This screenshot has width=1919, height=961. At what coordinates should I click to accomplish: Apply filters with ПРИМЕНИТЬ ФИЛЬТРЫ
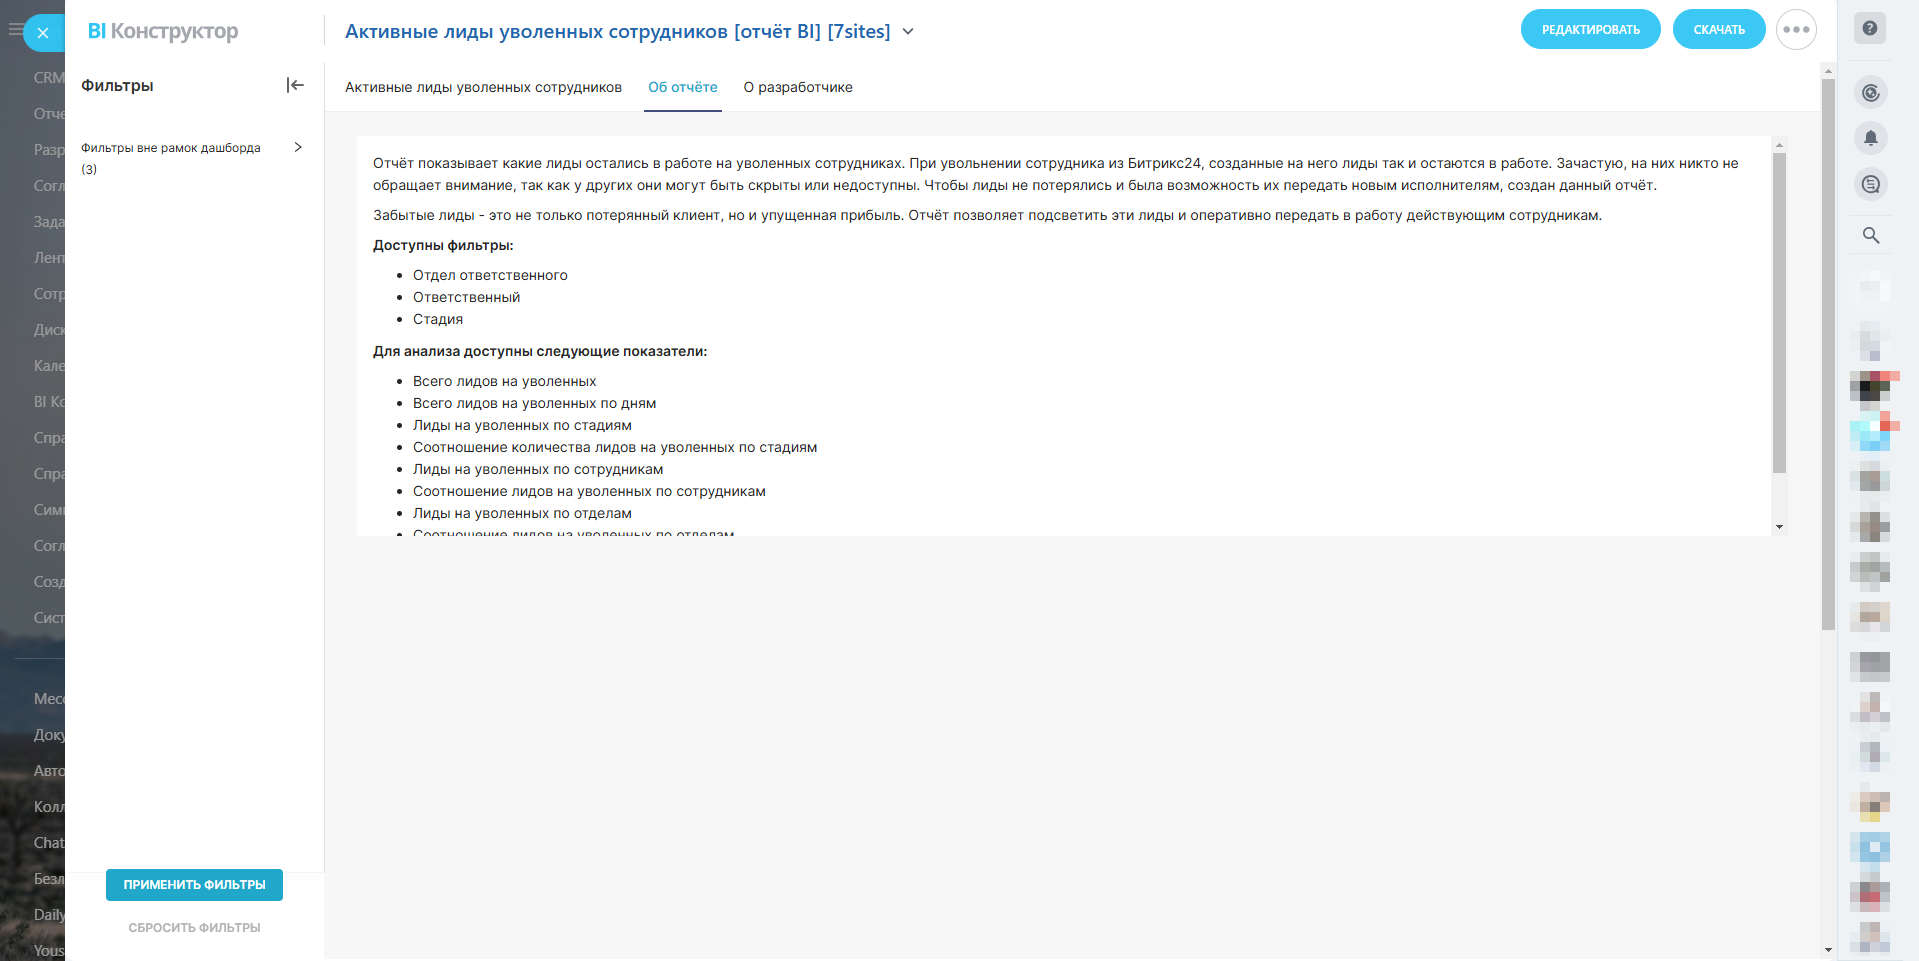(x=194, y=885)
